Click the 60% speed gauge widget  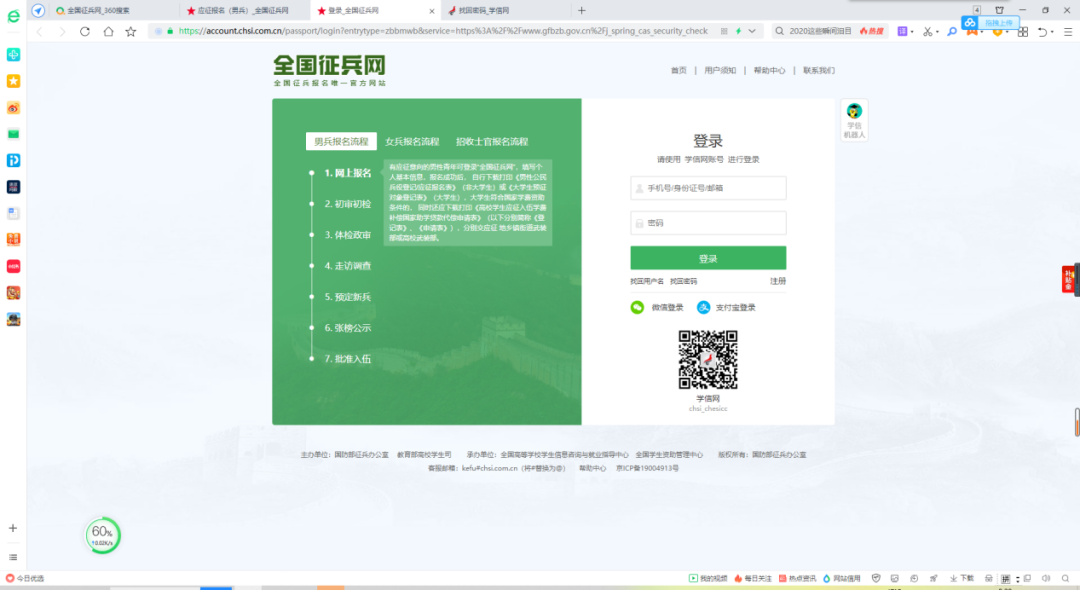pos(102,535)
